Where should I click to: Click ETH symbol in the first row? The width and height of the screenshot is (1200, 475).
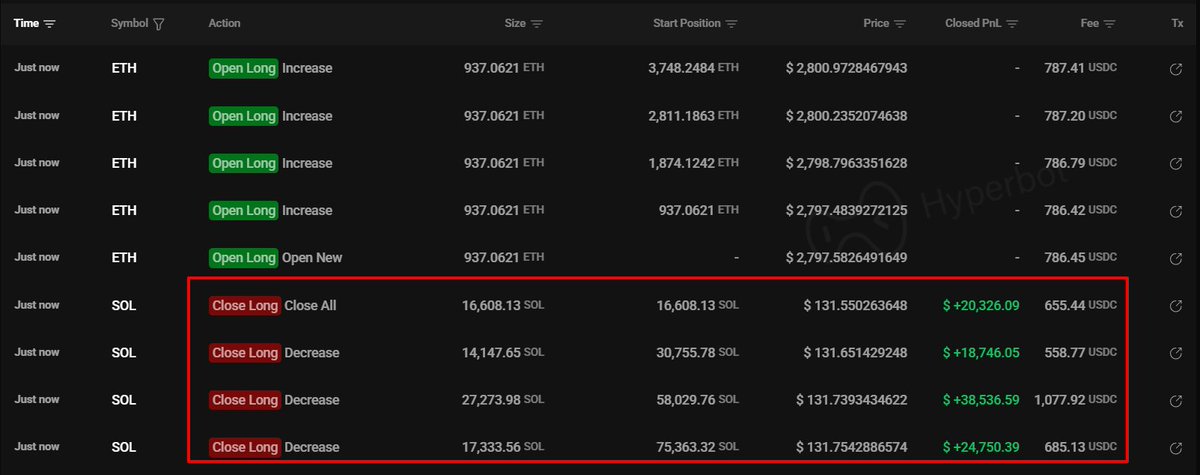(122, 69)
